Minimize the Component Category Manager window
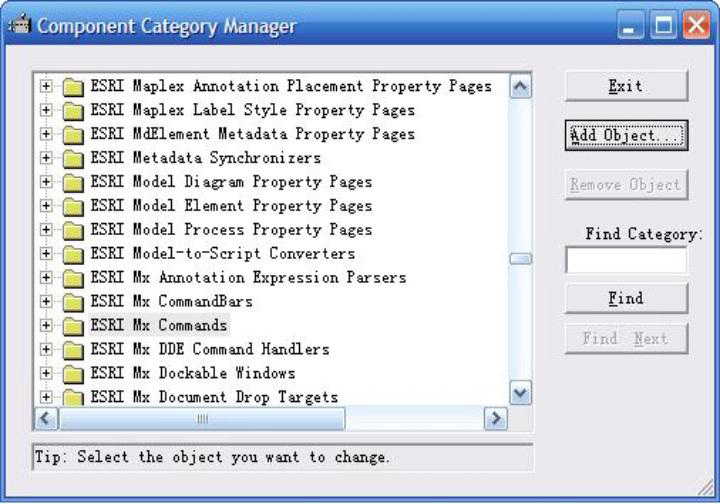The image size is (720, 504). click(x=630, y=25)
